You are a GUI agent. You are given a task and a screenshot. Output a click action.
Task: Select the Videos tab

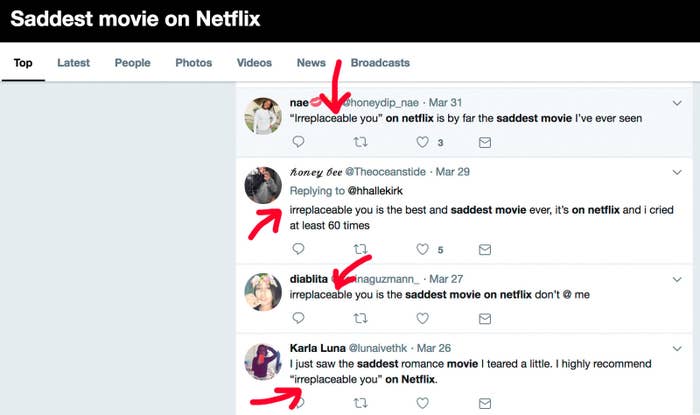click(254, 63)
